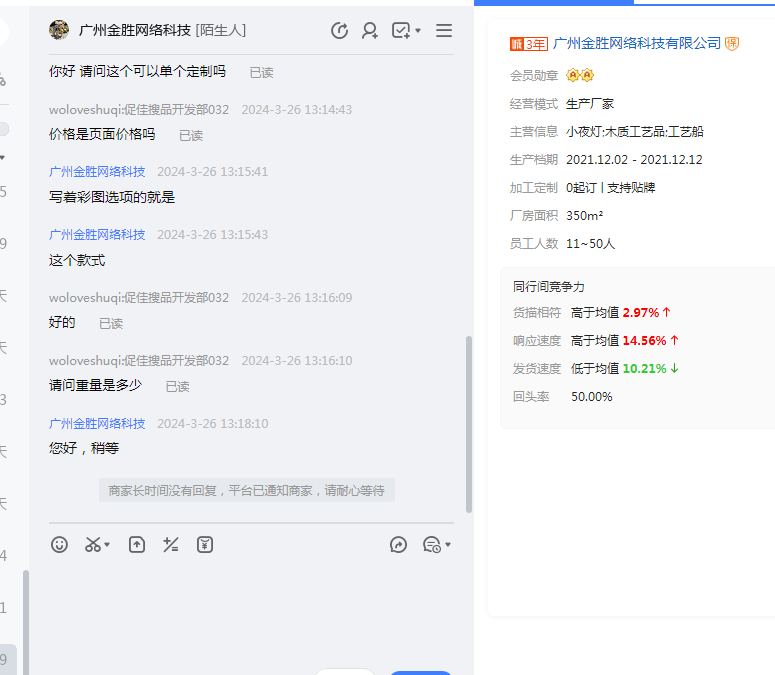Click the add contact icon
The width and height of the screenshot is (775, 675).
[x=370, y=31]
